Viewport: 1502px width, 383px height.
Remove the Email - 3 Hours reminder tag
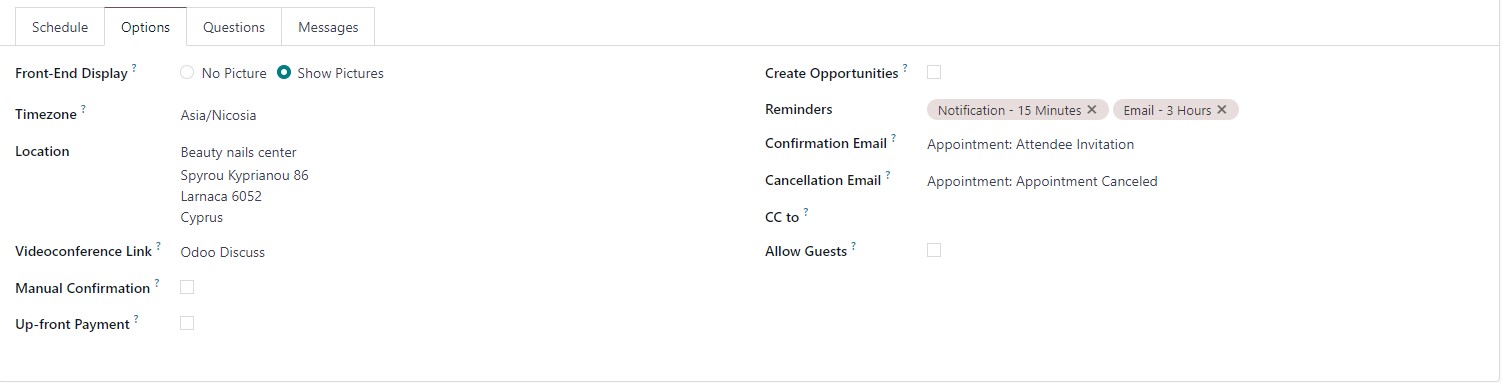[x=1222, y=110]
